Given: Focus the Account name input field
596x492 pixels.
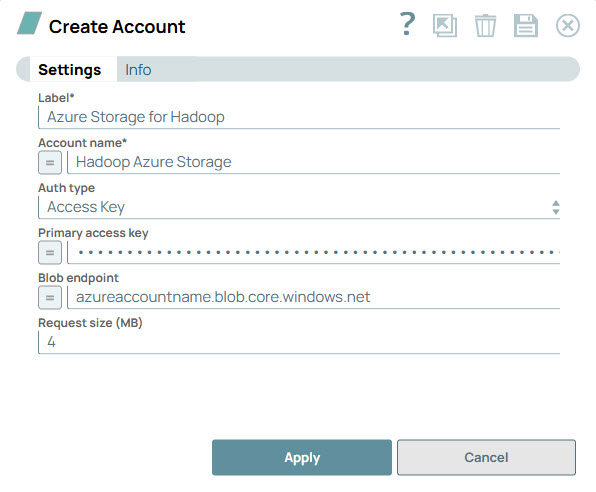Looking at the screenshot, I should (314, 162).
